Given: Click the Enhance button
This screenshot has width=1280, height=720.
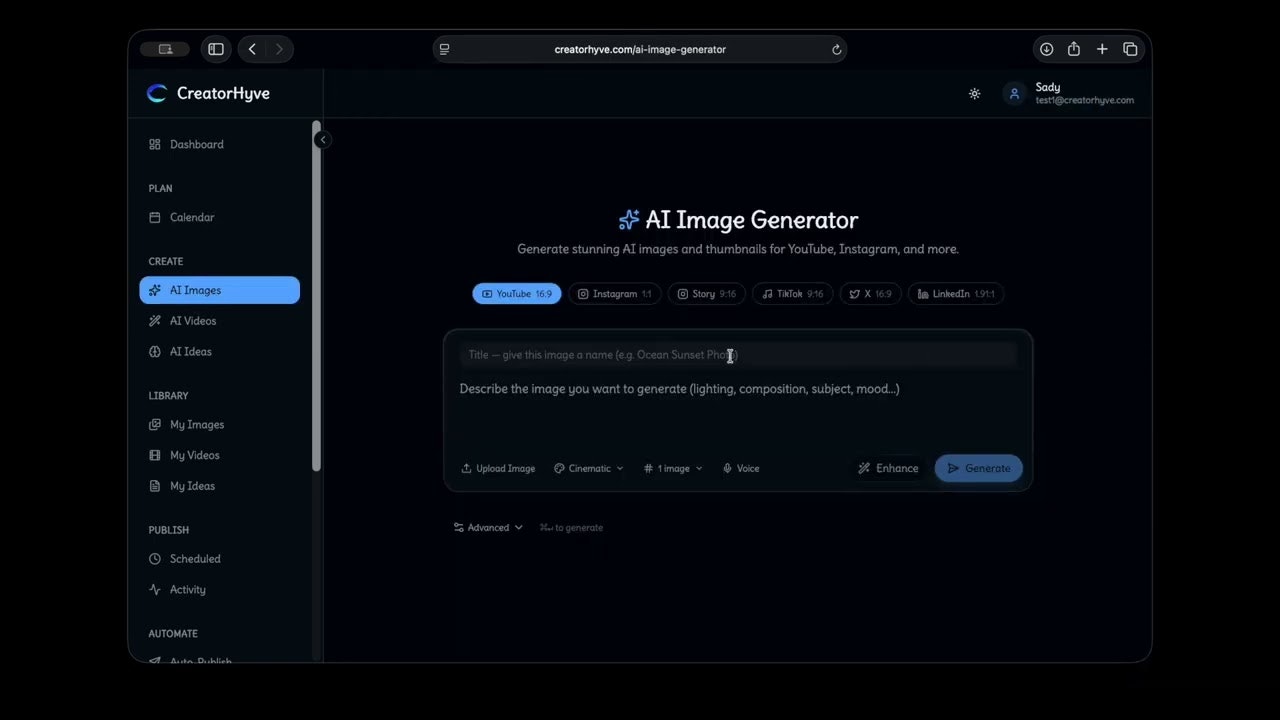Looking at the screenshot, I should [x=888, y=468].
